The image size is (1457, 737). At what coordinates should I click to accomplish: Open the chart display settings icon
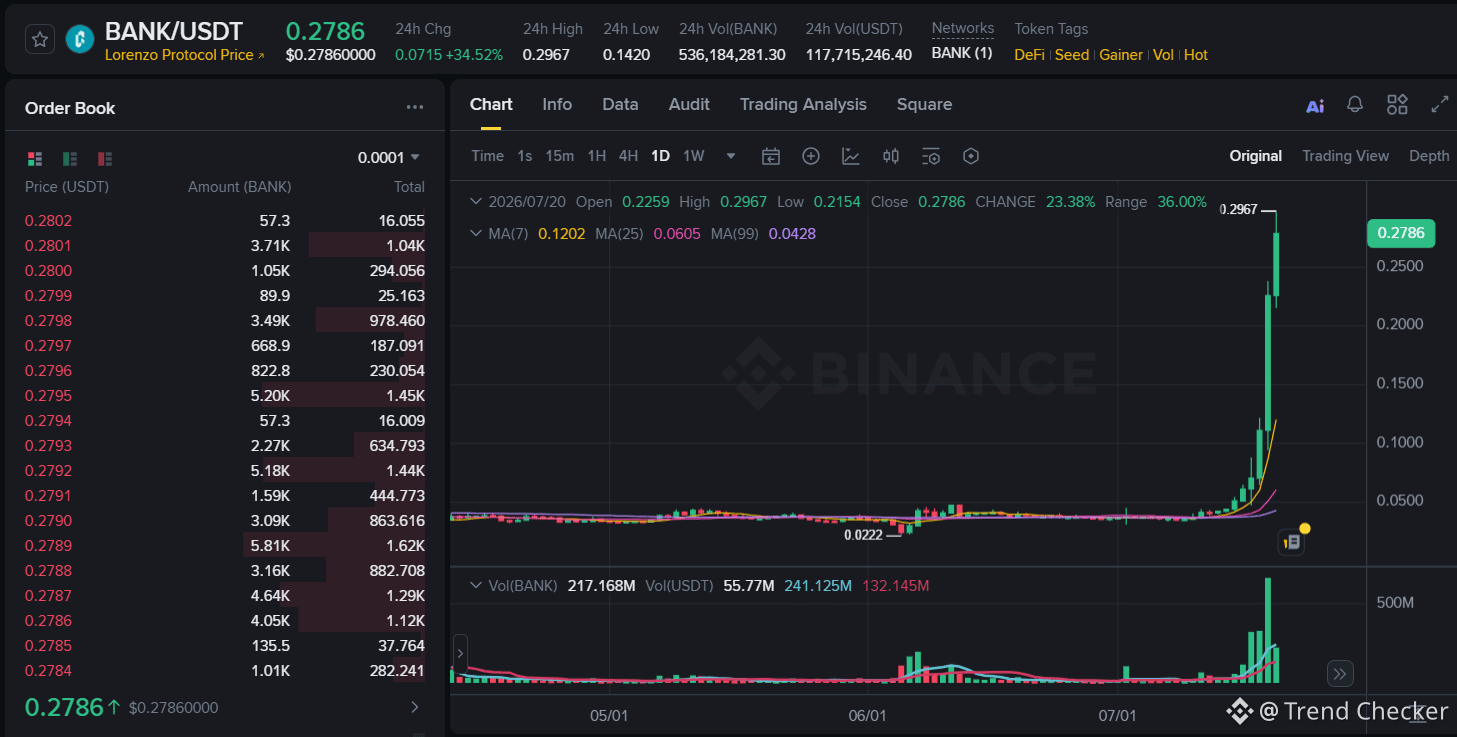coord(931,156)
